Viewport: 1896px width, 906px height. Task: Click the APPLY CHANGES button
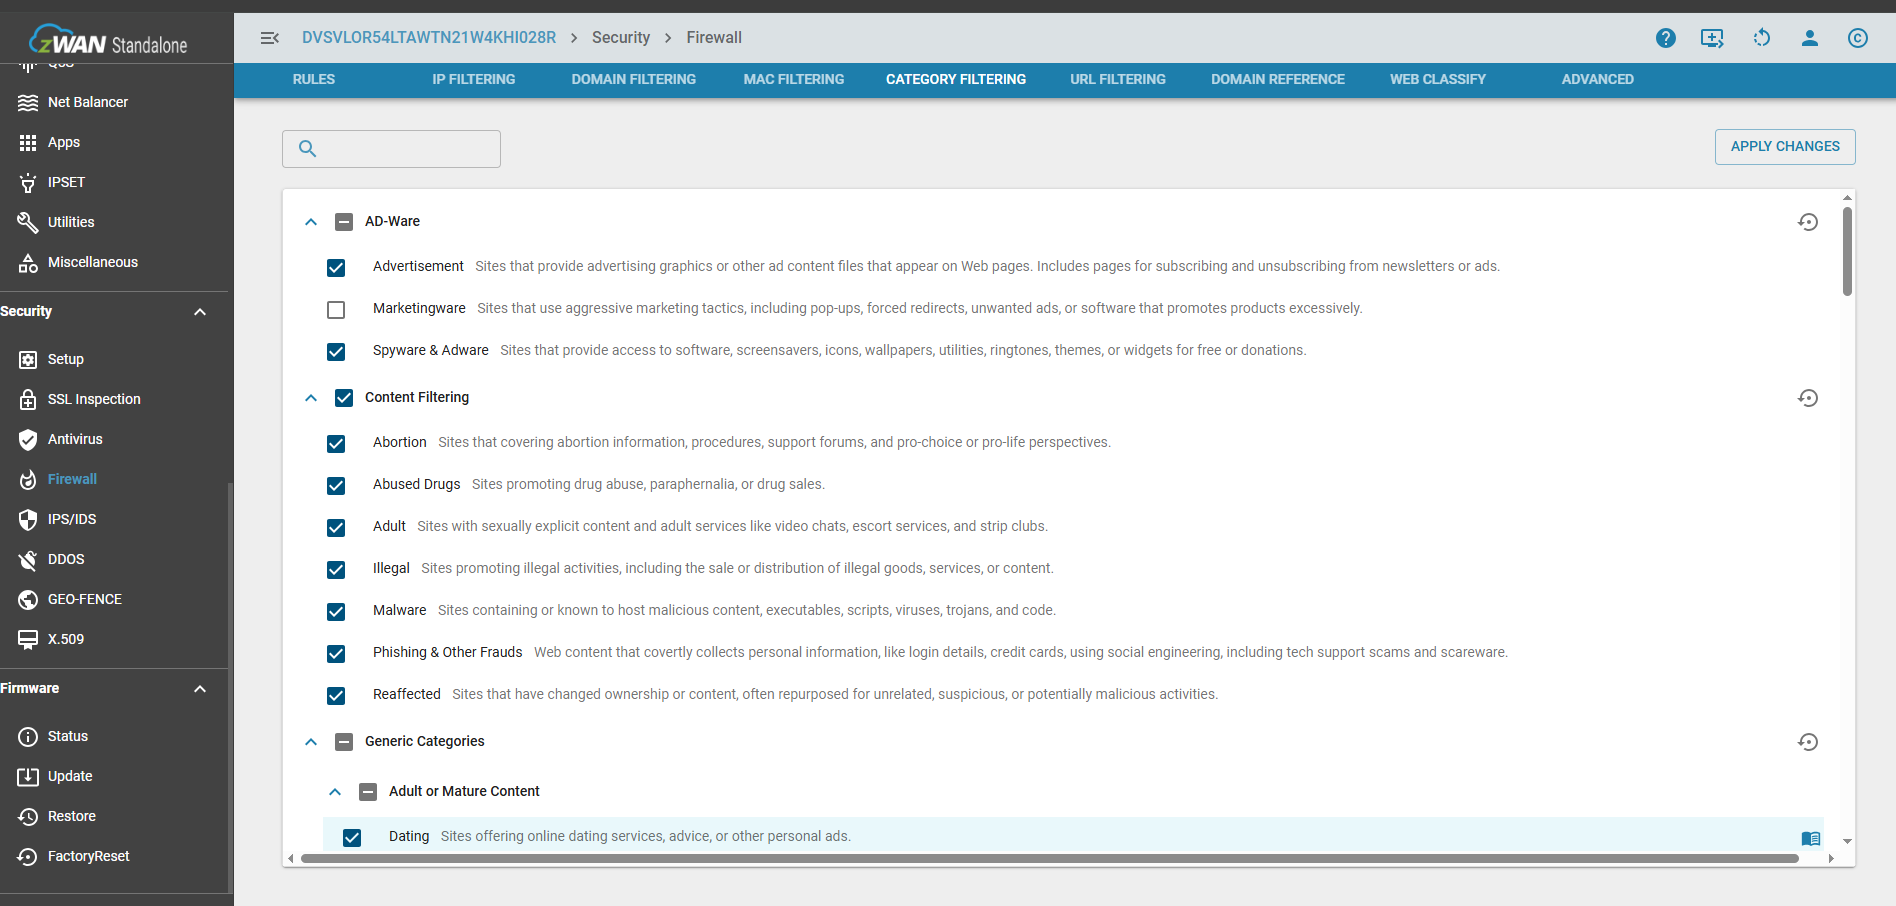click(x=1784, y=146)
